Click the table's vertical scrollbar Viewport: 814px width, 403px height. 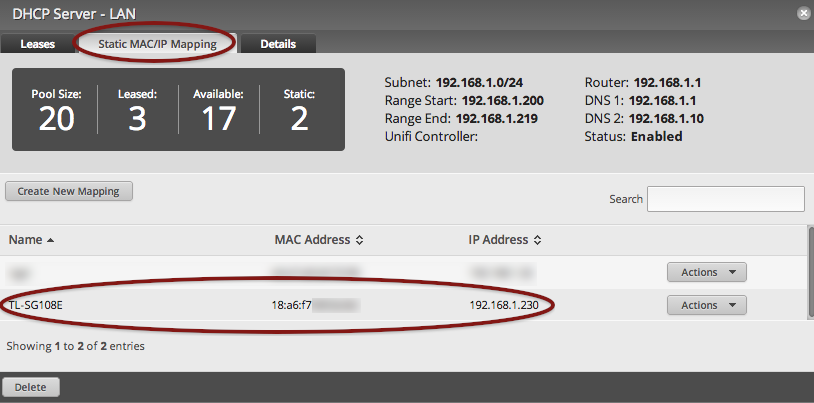click(811, 272)
